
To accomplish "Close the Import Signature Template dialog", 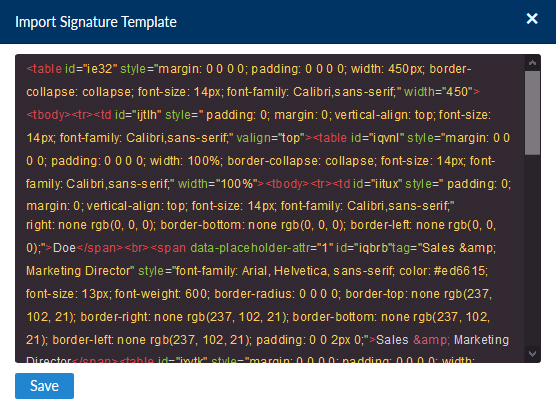I will pyautogui.click(x=532, y=18).
